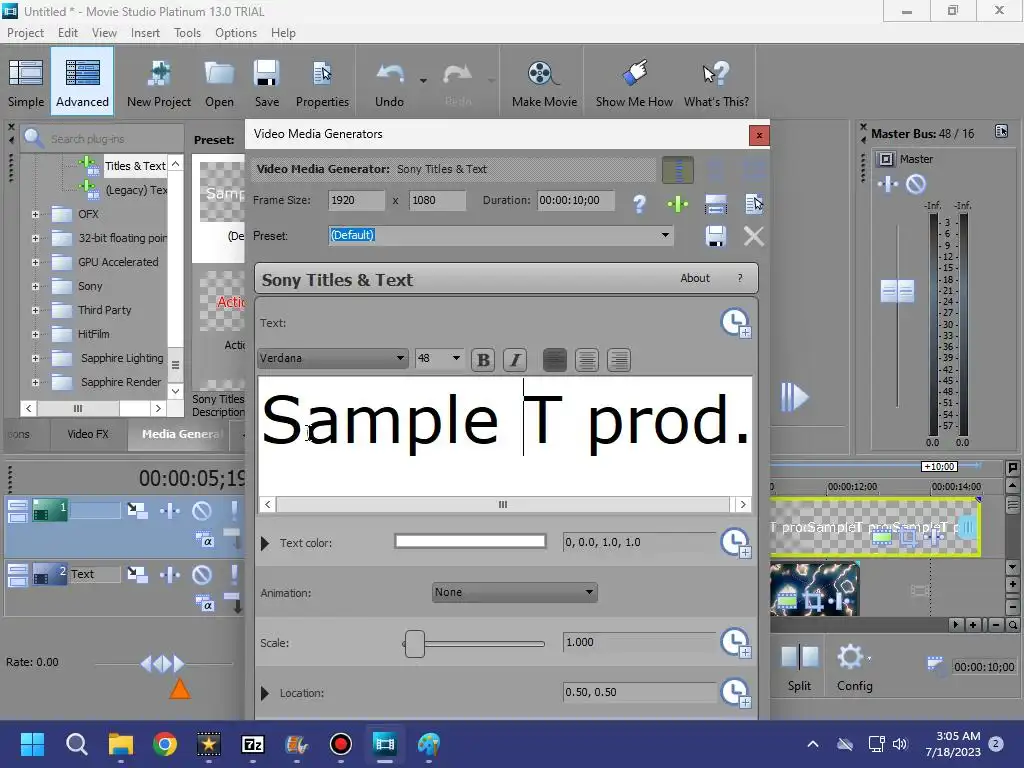Screen dimensions: 1024x768
Task: Expand the Sony folder
Action: point(35,286)
